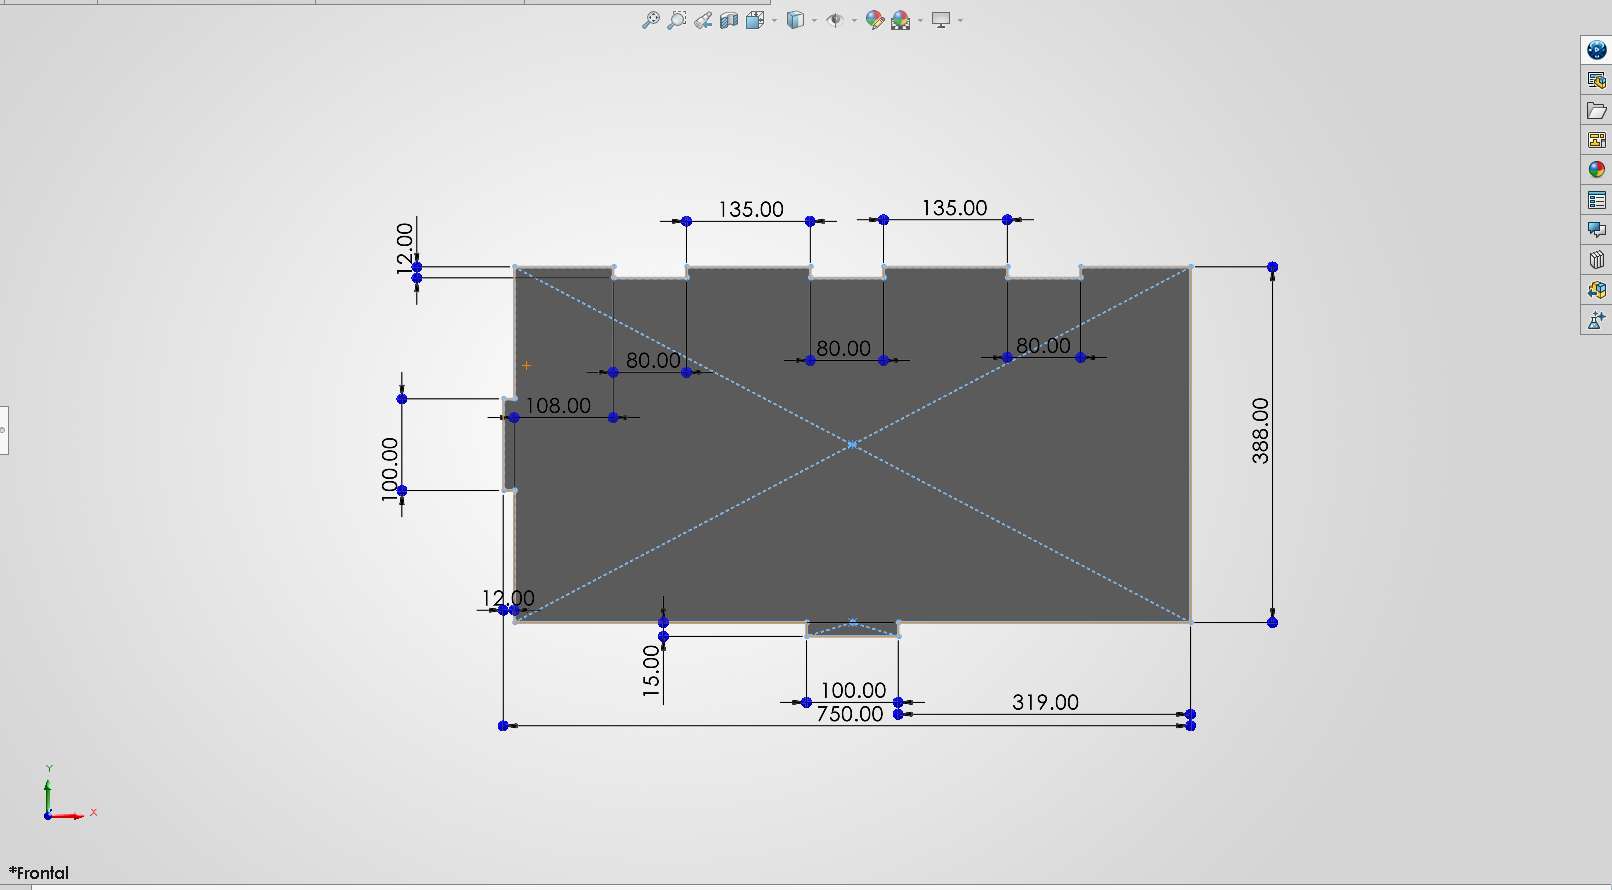The image size is (1612, 890).
Task: Open the View Orientation cube icon
Action: 755,20
